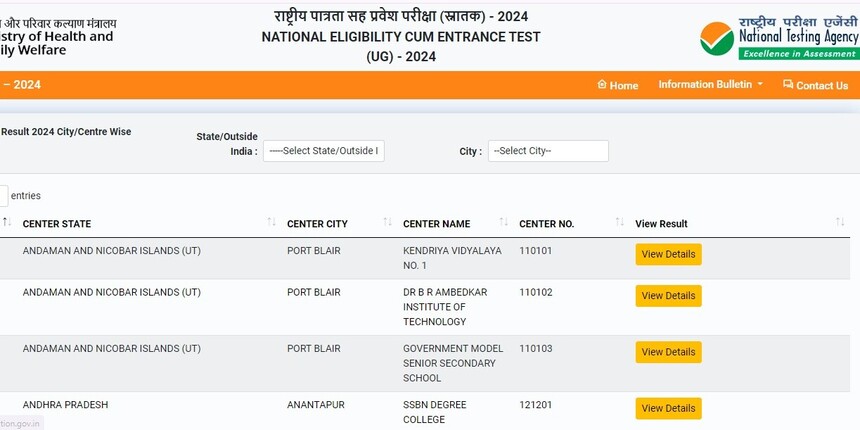View Details for center 110102

tap(669, 296)
